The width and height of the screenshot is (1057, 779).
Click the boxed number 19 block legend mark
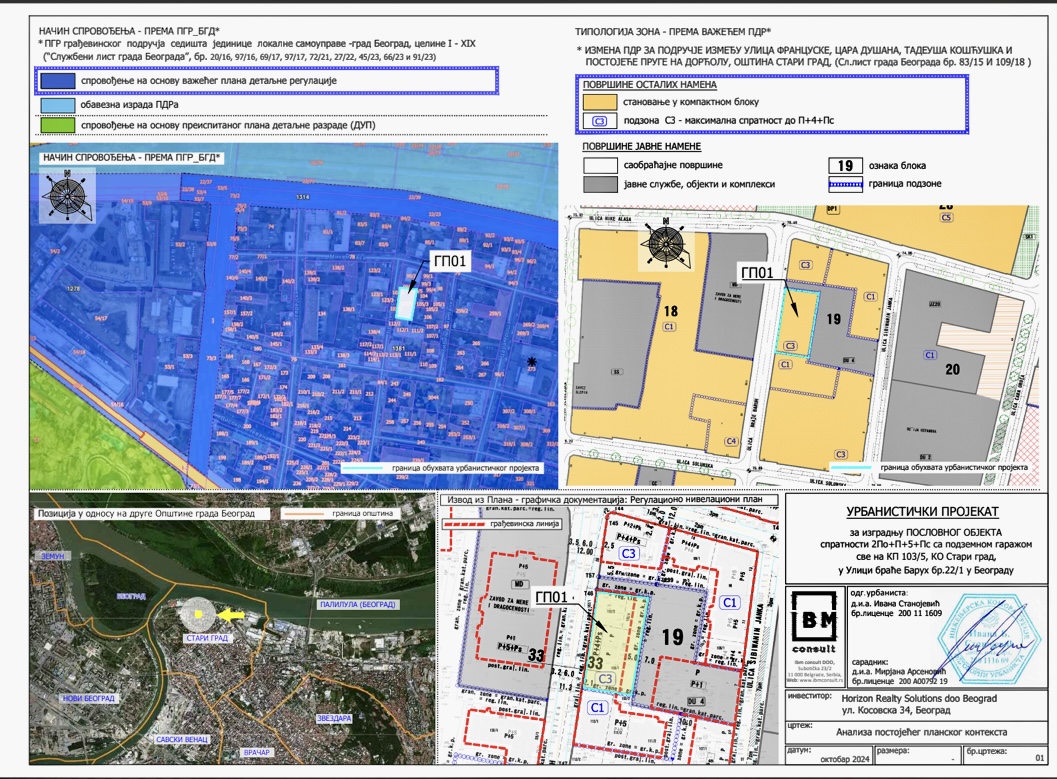pyautogui.click(x=845, y=166)
